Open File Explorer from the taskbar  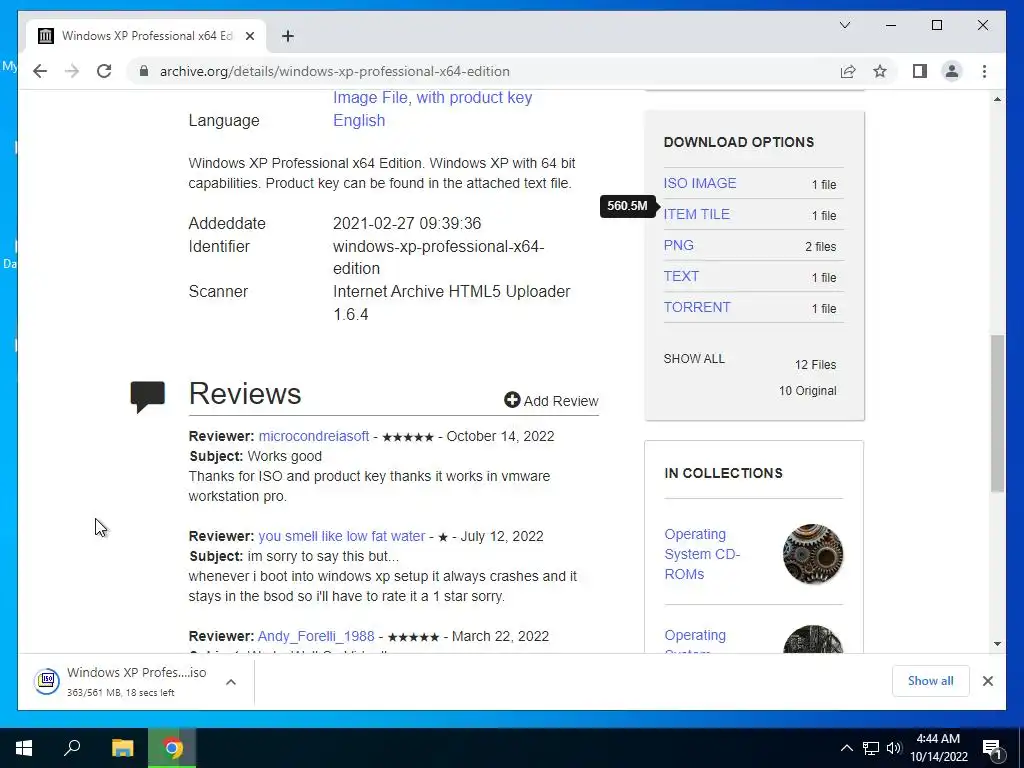tap(122, 748)
